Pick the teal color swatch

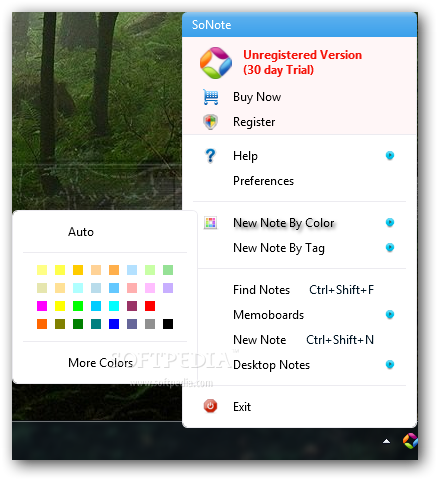tap(96, 324)
